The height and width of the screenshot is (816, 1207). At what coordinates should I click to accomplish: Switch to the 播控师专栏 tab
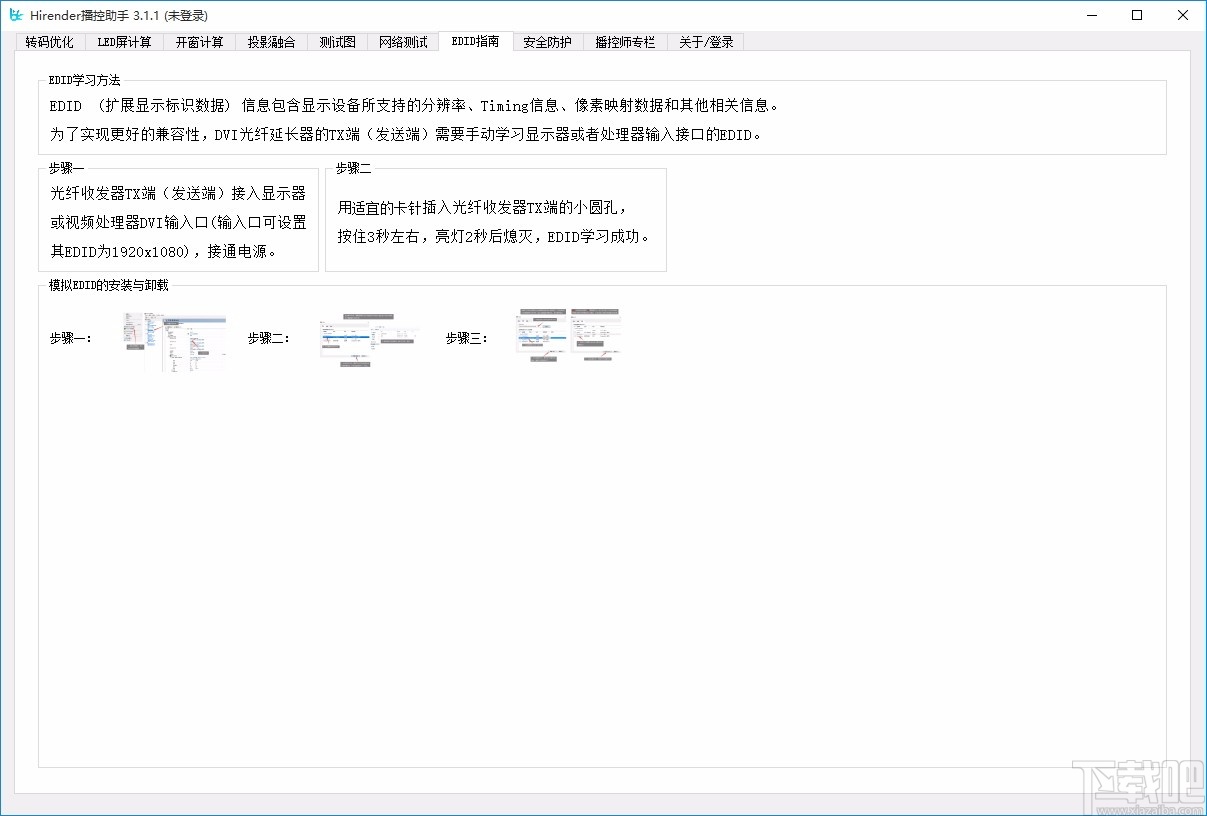tap(624, 41)
